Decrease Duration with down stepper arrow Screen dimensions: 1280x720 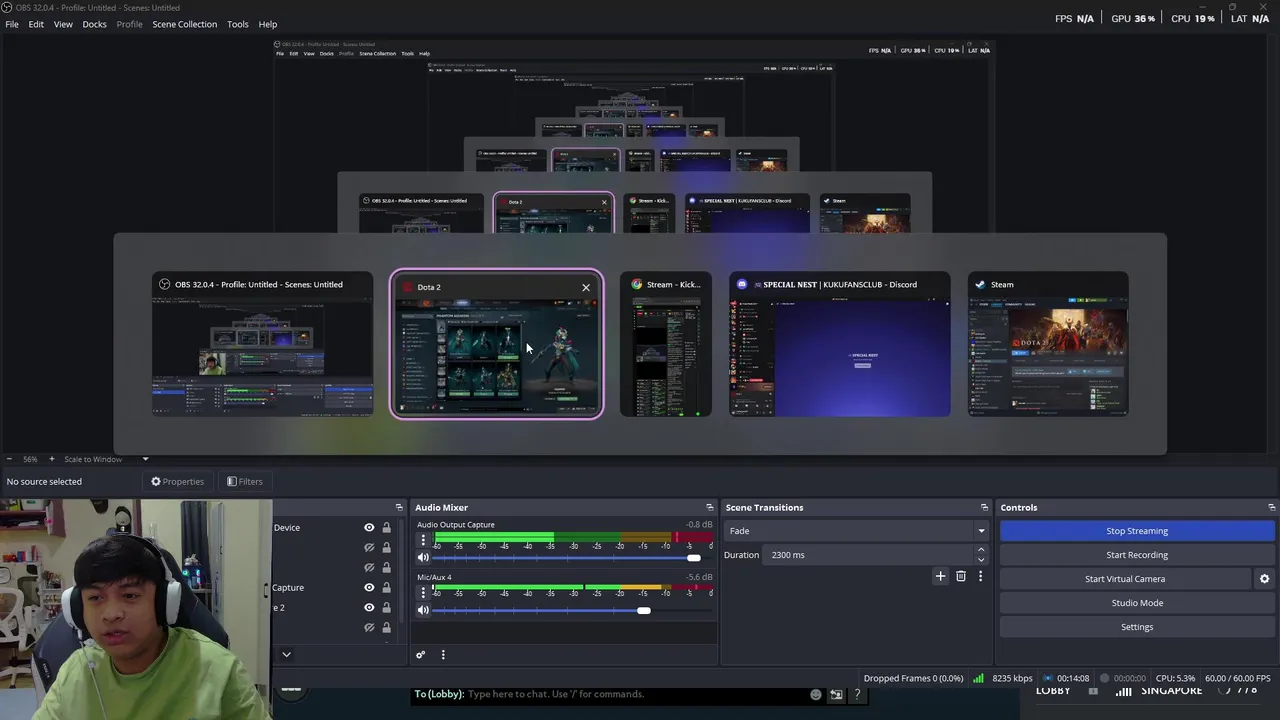coord(980,560)
